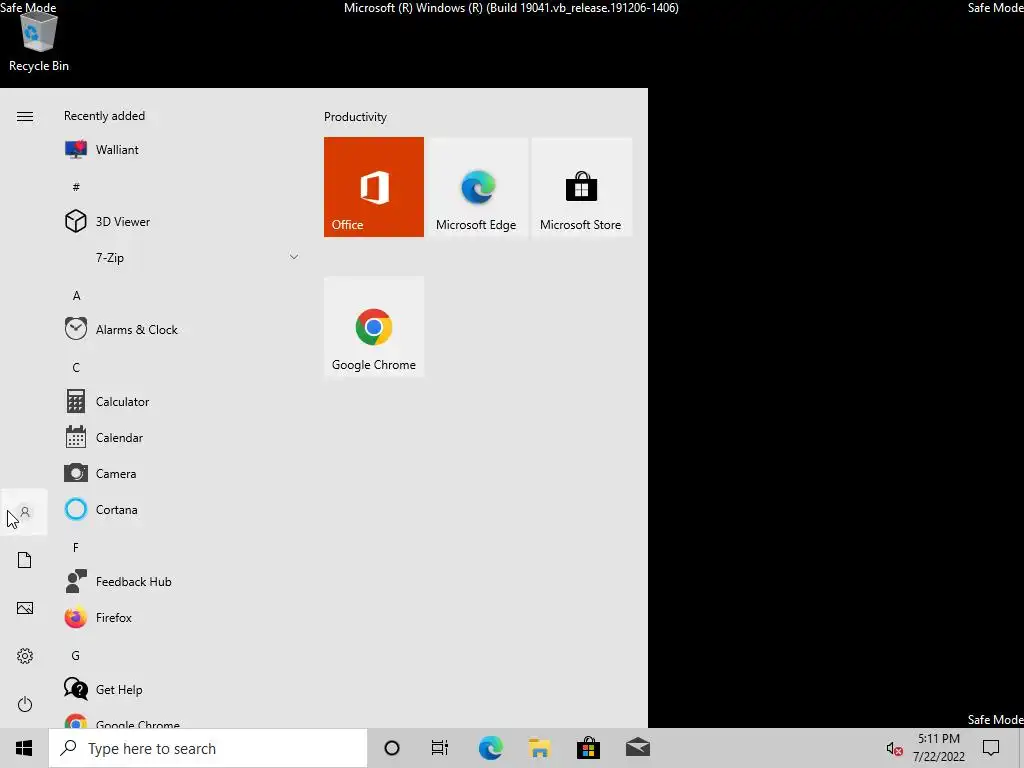
Task: Launch Walliant from Recently added
Action: coord(182,150)
